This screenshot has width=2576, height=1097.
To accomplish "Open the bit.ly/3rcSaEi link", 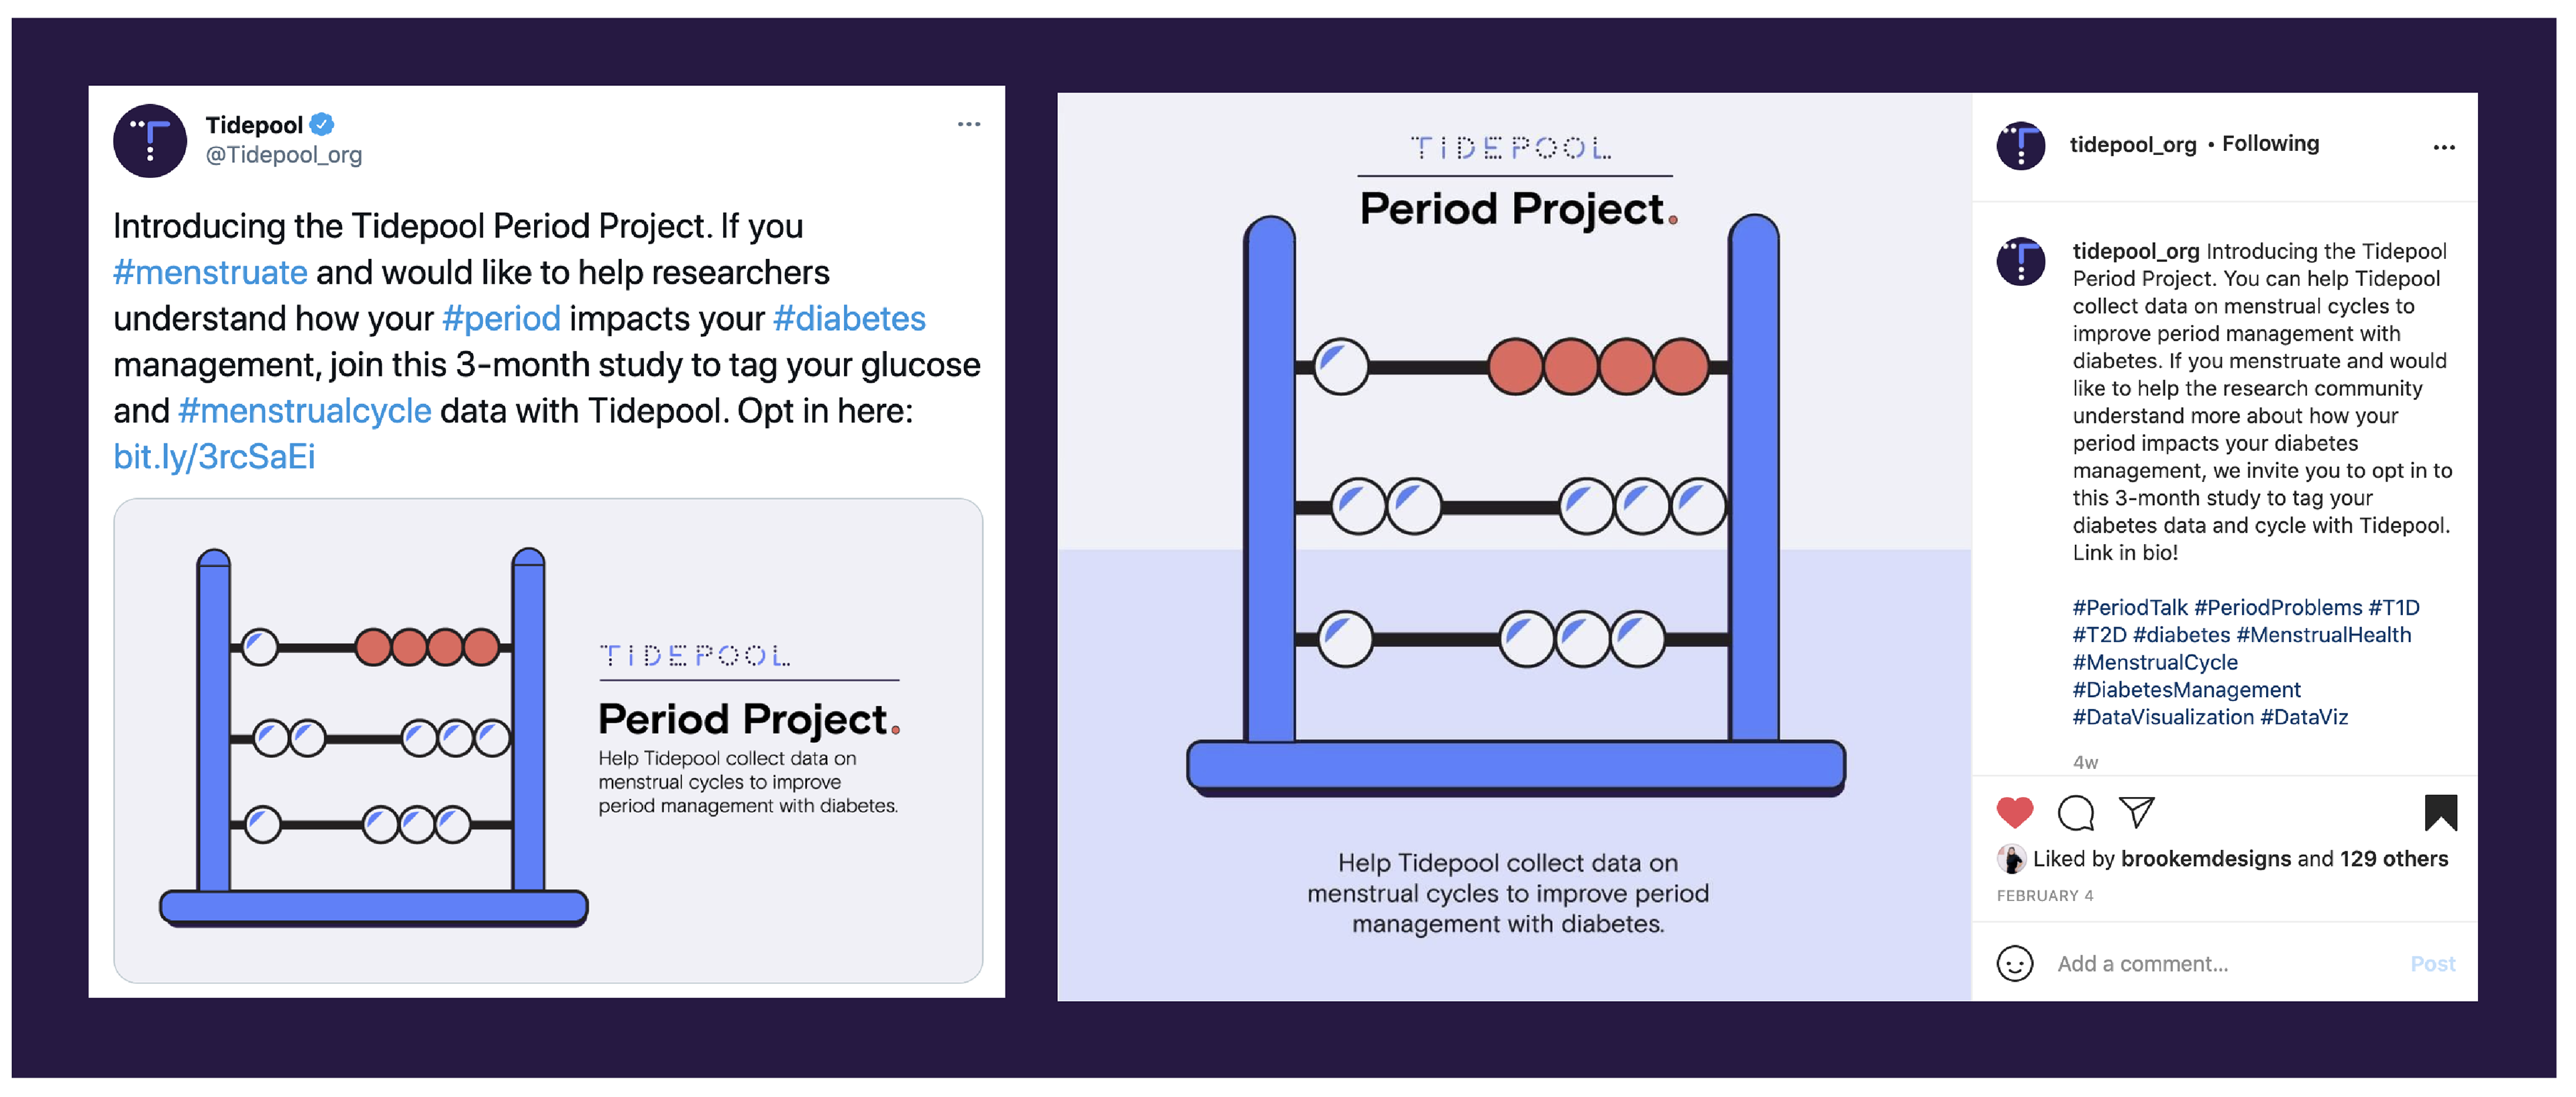I will (214, 457).
